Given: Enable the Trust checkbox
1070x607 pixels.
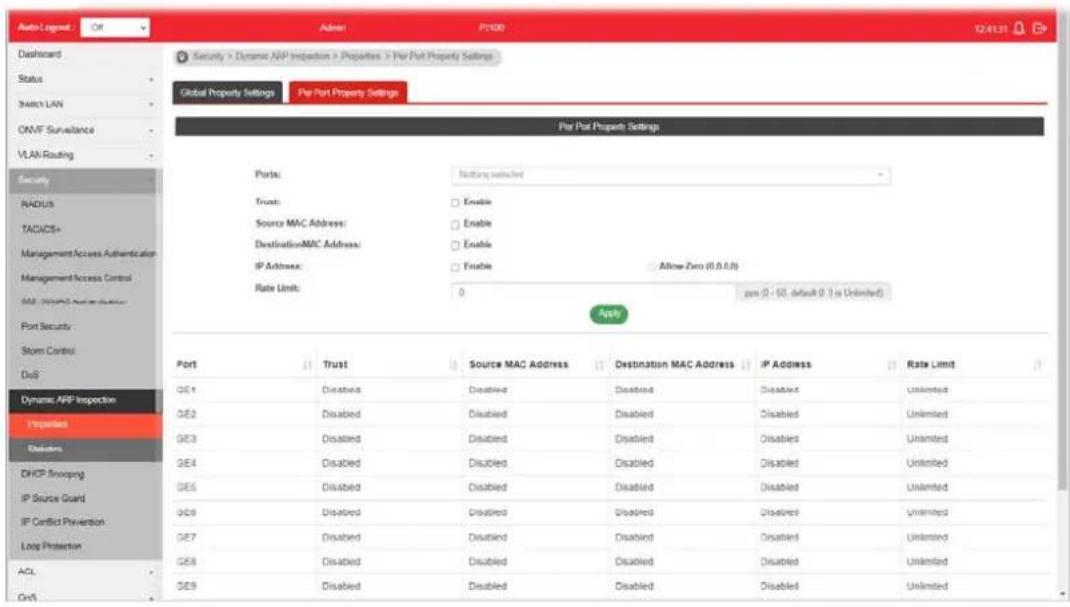Looking at the screenshot, I should click(x=455, y=203).
